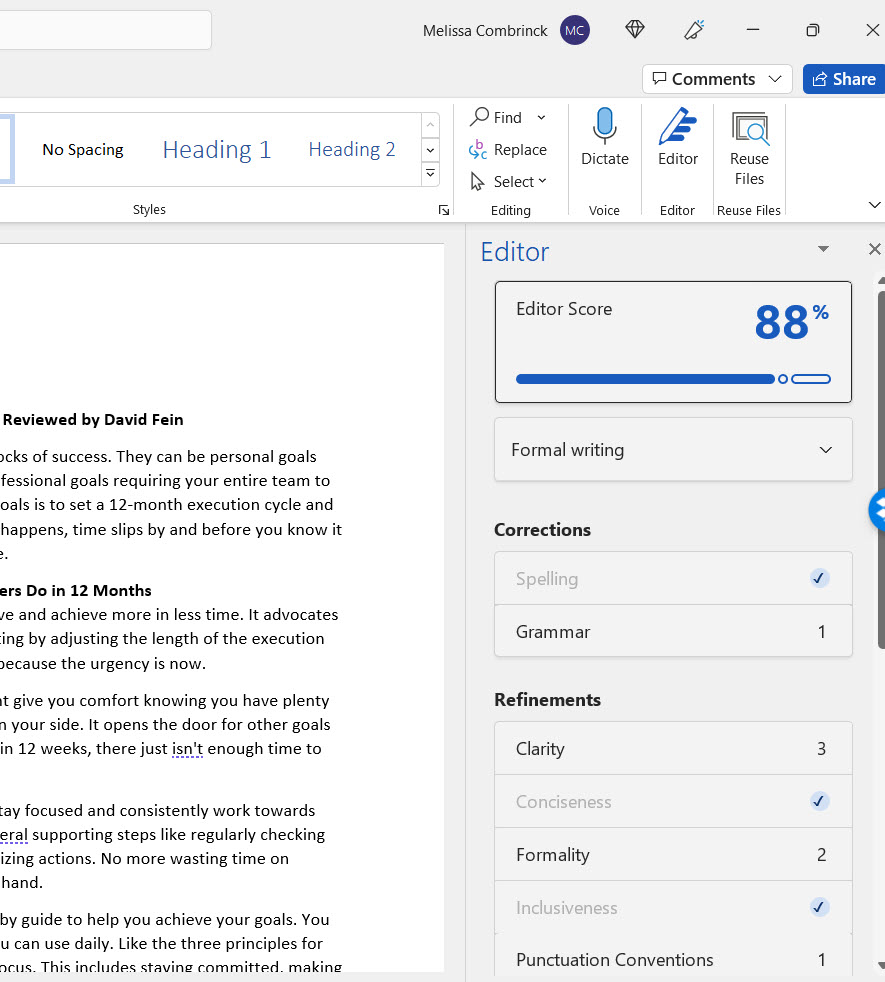
Task: Apply the No Spacing style
Action: [x=83, y=150]
